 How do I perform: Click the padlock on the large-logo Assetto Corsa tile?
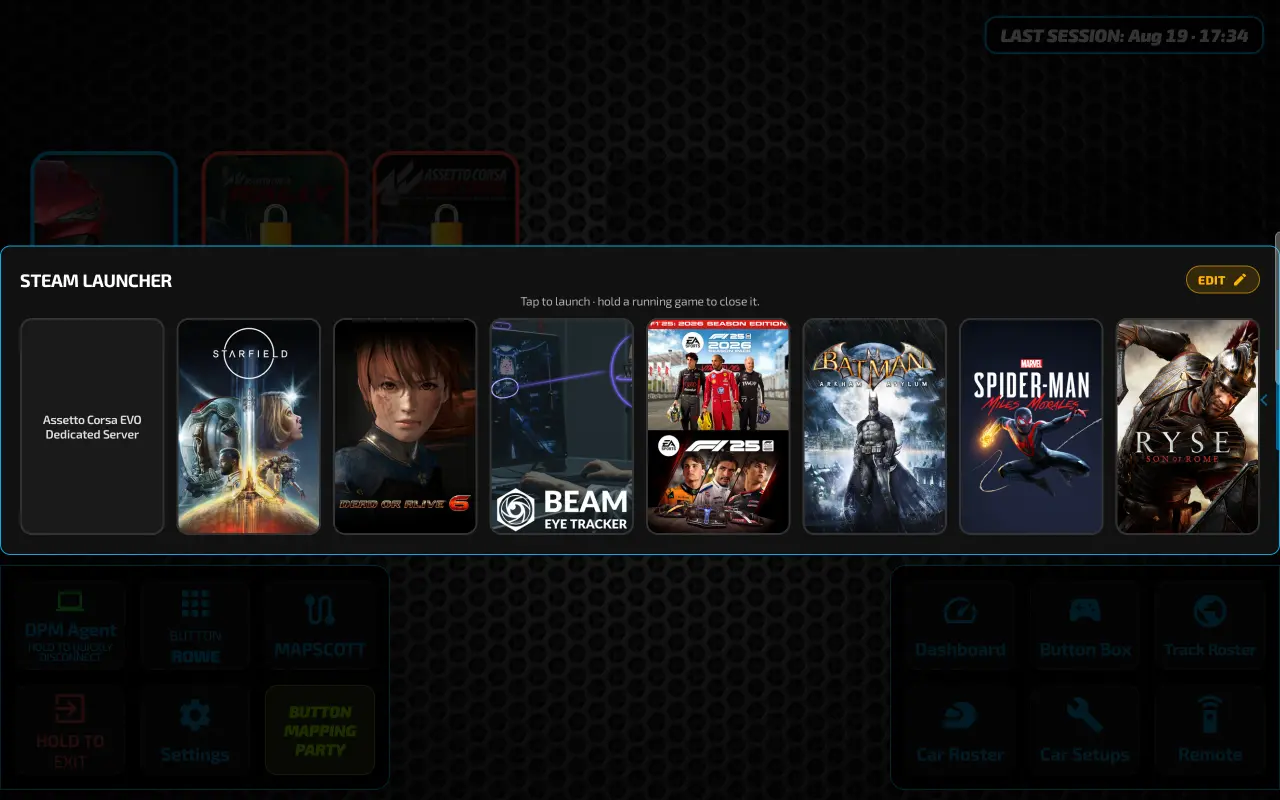tap(446, 225)
